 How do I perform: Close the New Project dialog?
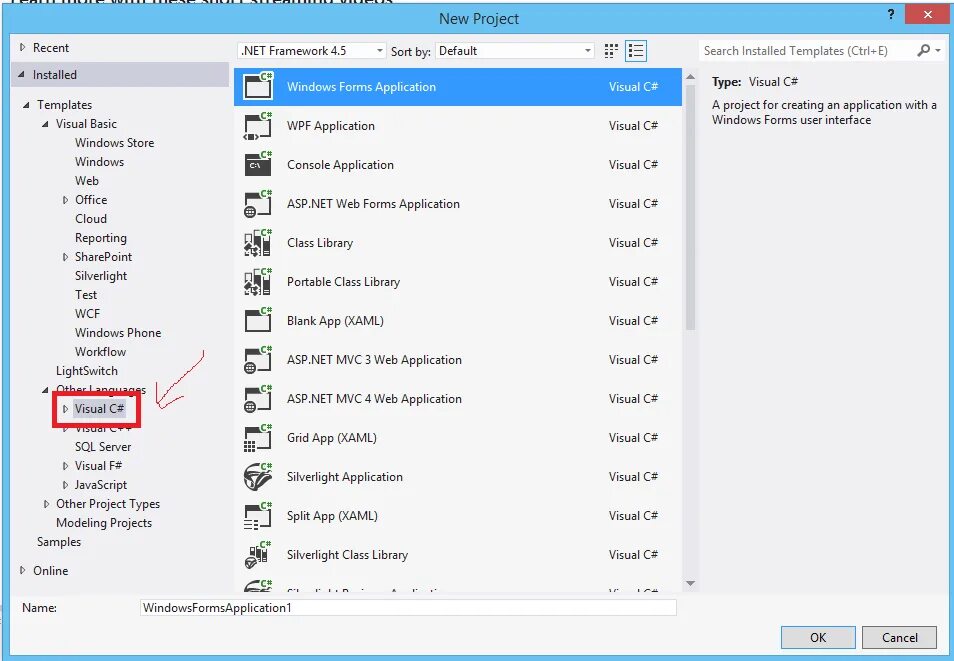coord(927,14)
